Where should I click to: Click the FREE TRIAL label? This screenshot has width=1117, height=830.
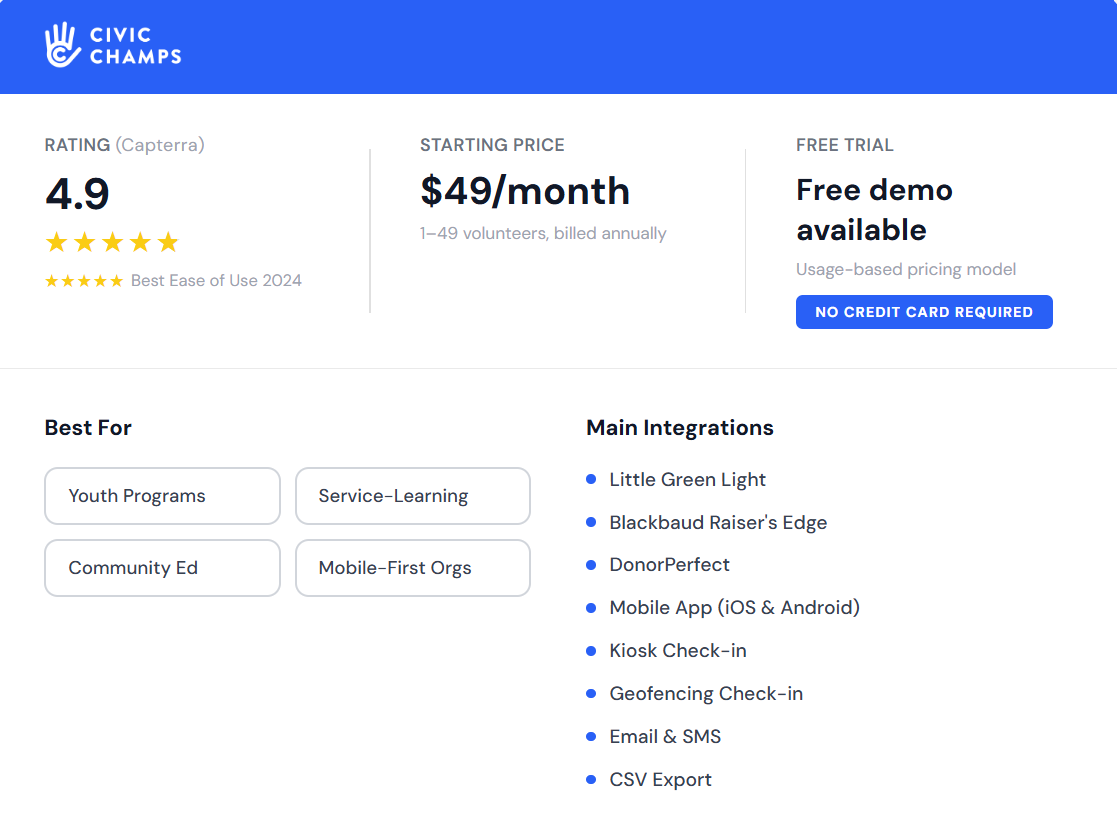[844, 145]
